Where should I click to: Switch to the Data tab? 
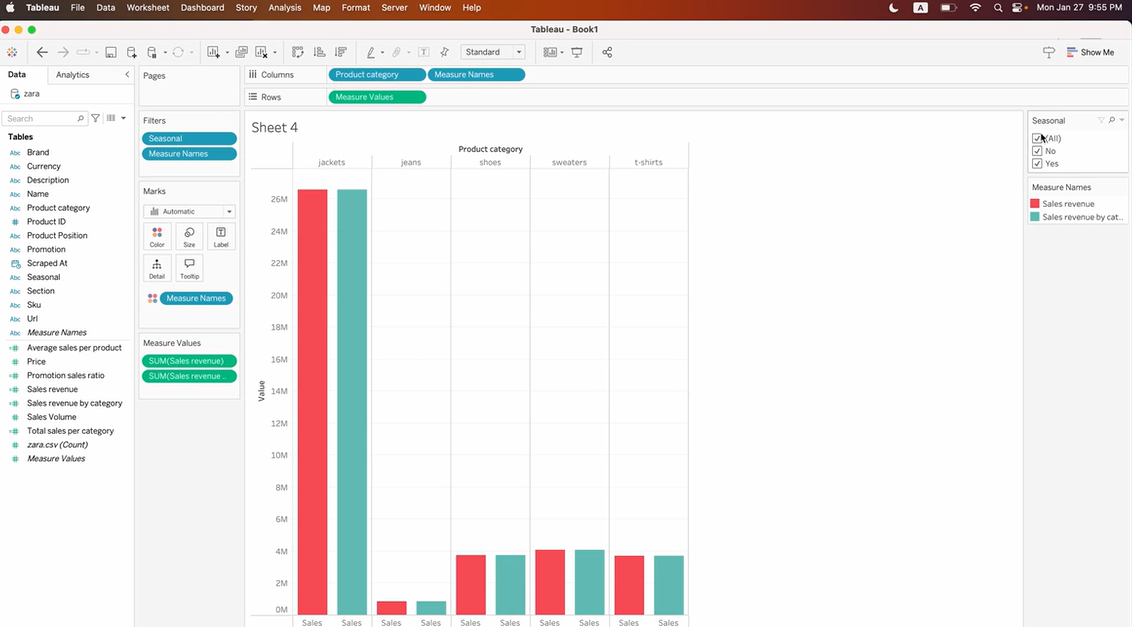coord(17,74)
